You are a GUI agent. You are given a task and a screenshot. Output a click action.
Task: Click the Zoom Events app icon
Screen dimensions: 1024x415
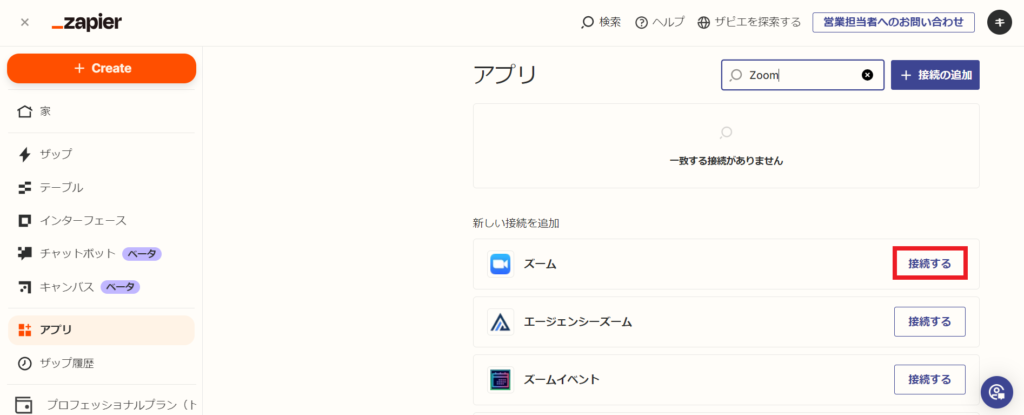tap(500, 380)
